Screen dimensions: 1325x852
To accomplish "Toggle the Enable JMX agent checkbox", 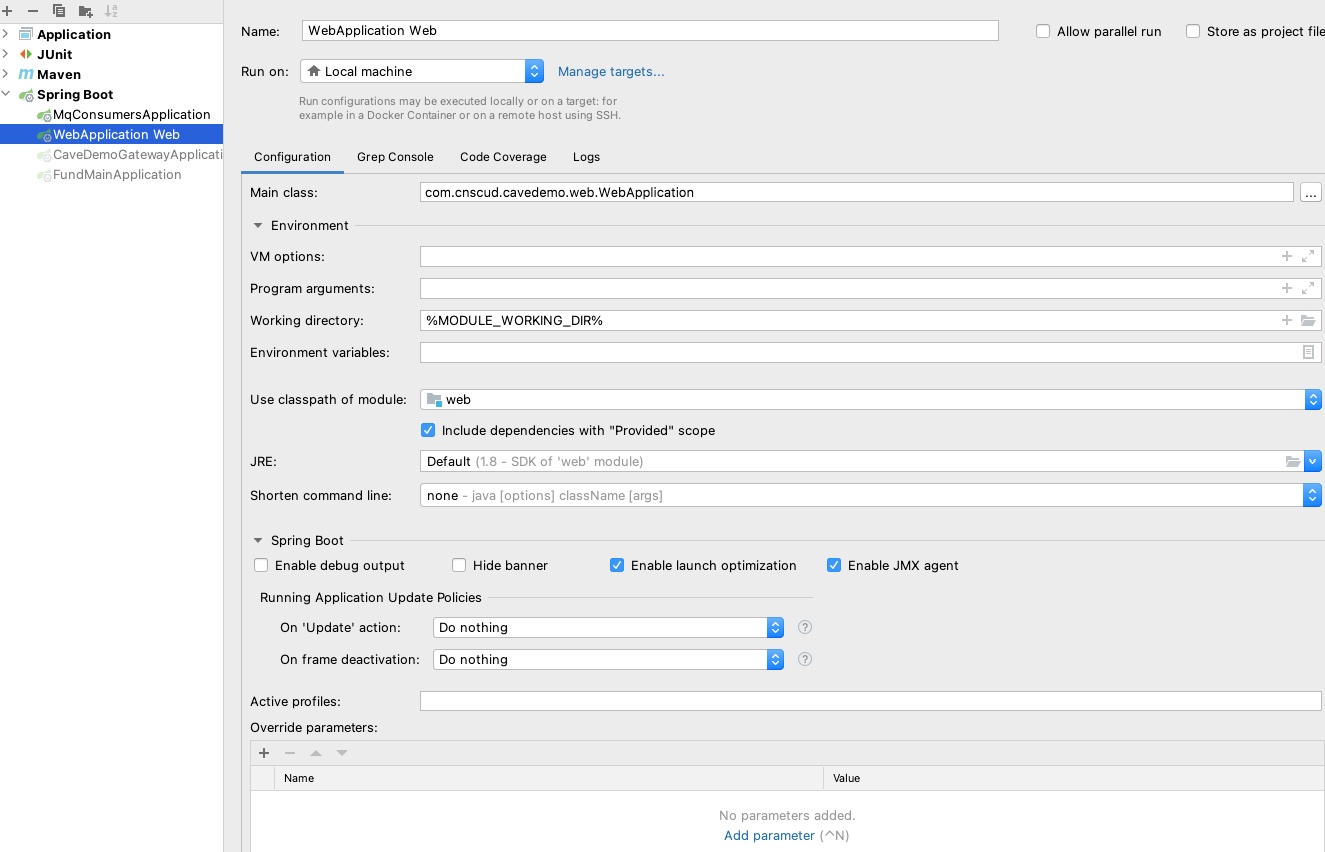I will pyautogui.click(x=834, y=566).
